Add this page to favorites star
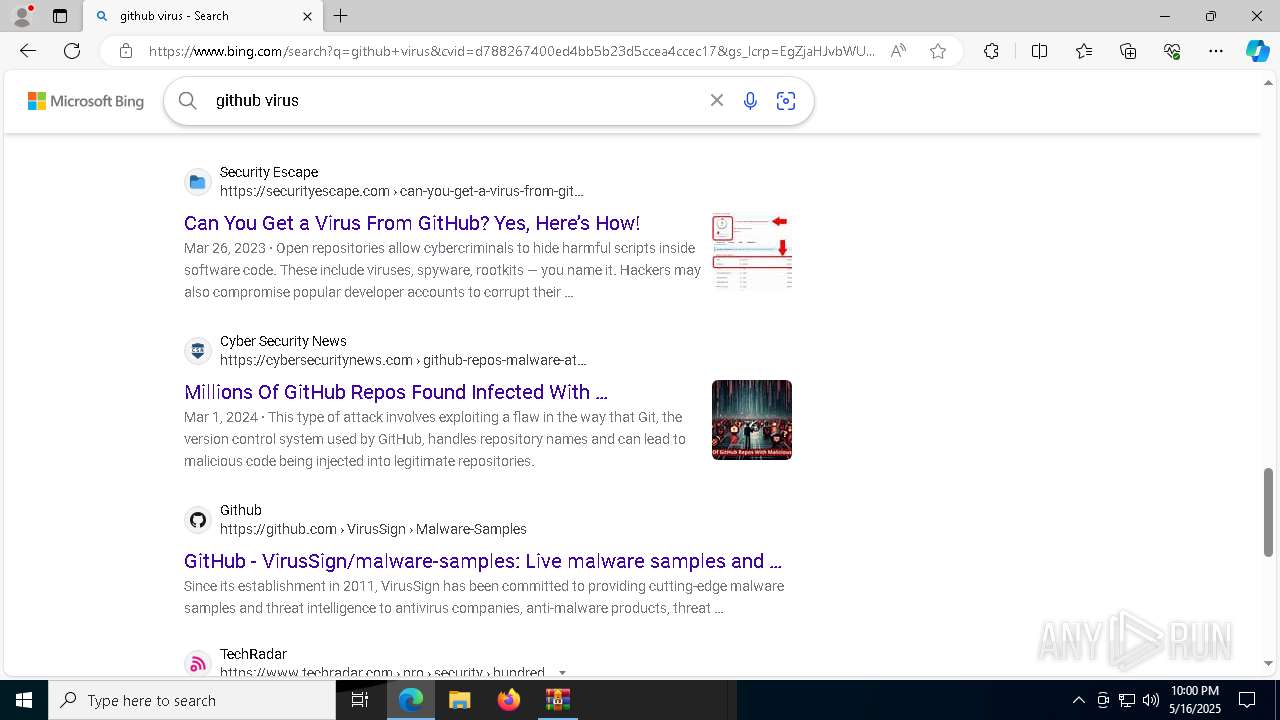The width and height of the screenshot is (1280, 720). tap(938, 51)
